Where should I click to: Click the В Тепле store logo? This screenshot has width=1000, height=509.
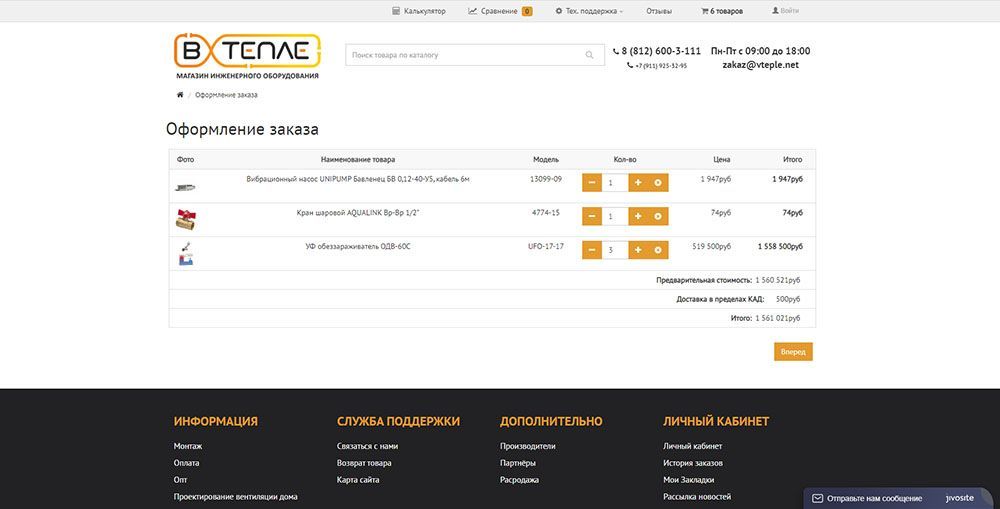tap(247, 57)
